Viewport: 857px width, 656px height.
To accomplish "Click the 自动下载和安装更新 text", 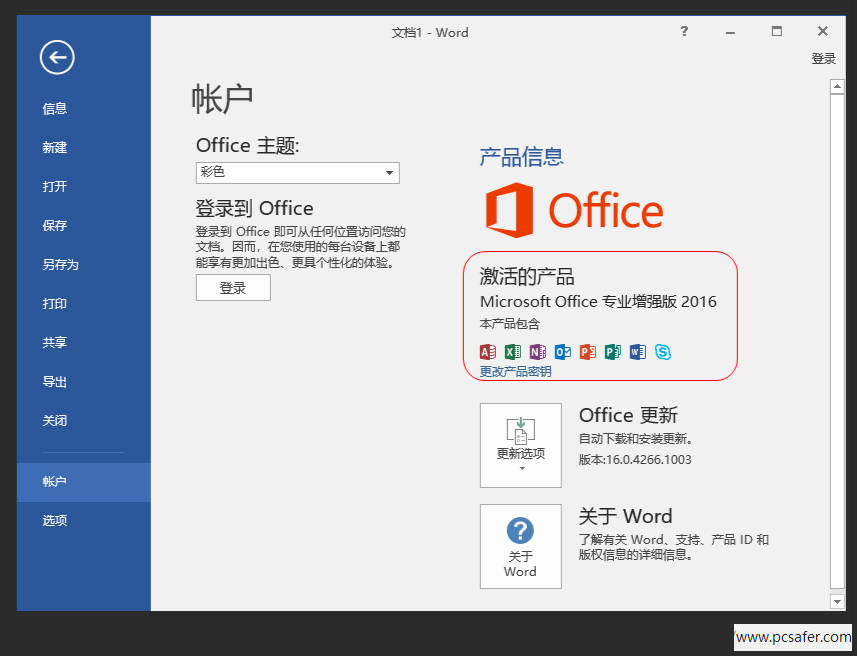I will (x=636, y=438).
